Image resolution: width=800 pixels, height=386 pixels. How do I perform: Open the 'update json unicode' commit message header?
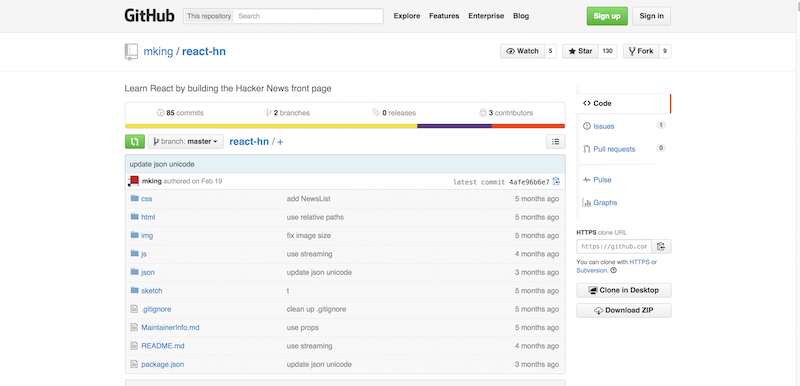pyautogui.click(x=162, y=164)
